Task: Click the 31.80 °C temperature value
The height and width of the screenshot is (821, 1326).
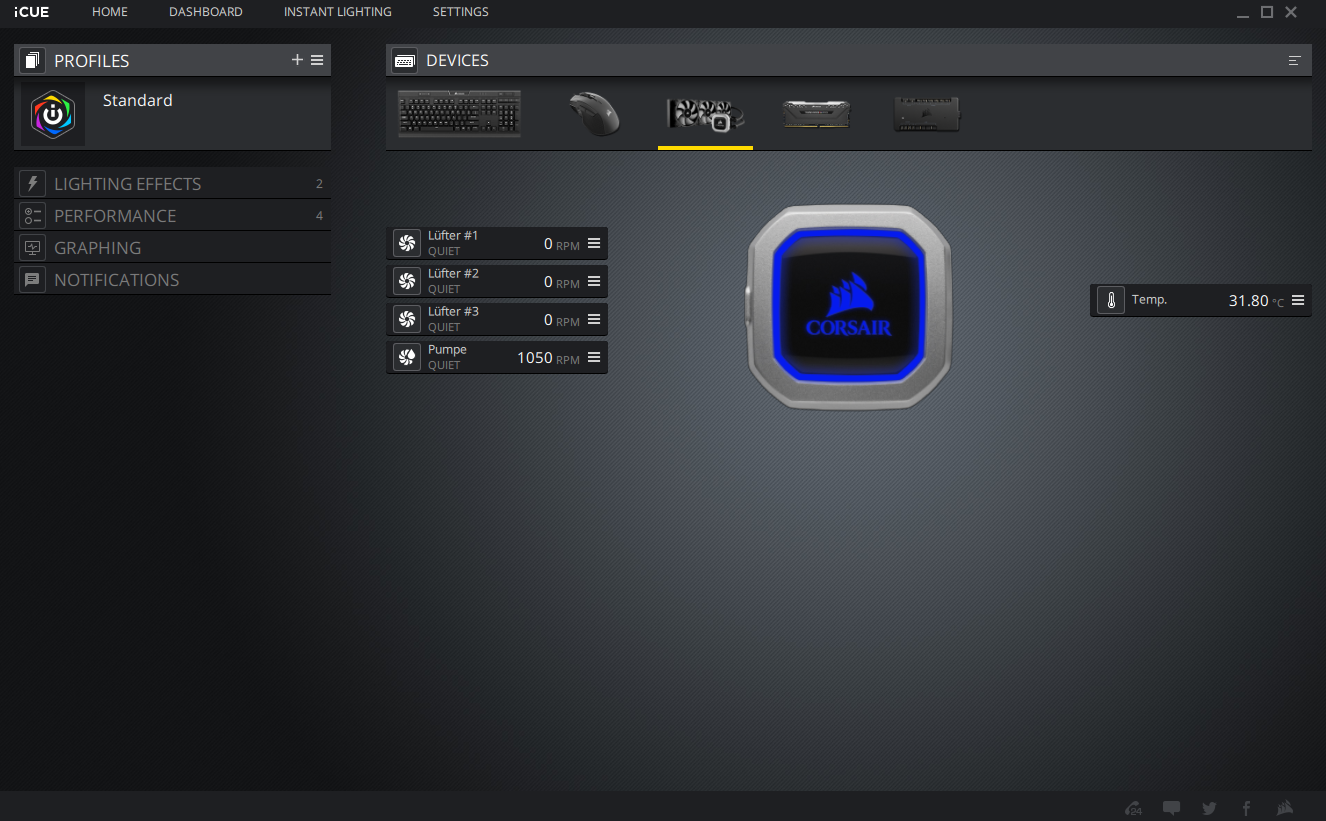Action: tap(1256, 301)
